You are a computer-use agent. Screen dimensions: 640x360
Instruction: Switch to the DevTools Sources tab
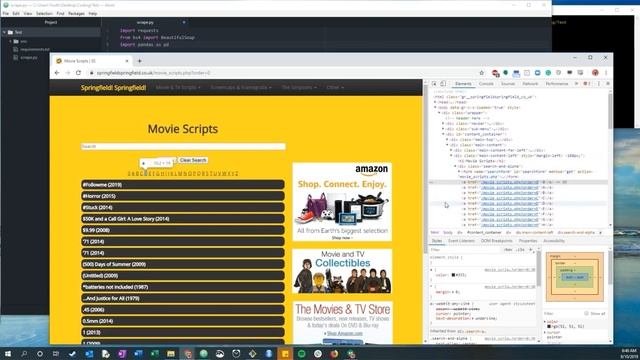508,84
